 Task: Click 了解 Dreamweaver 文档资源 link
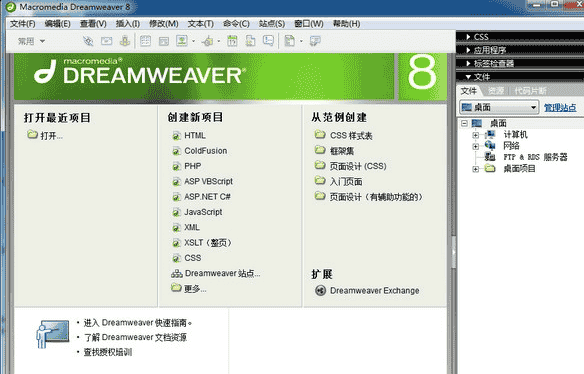(x=135, y=337)
